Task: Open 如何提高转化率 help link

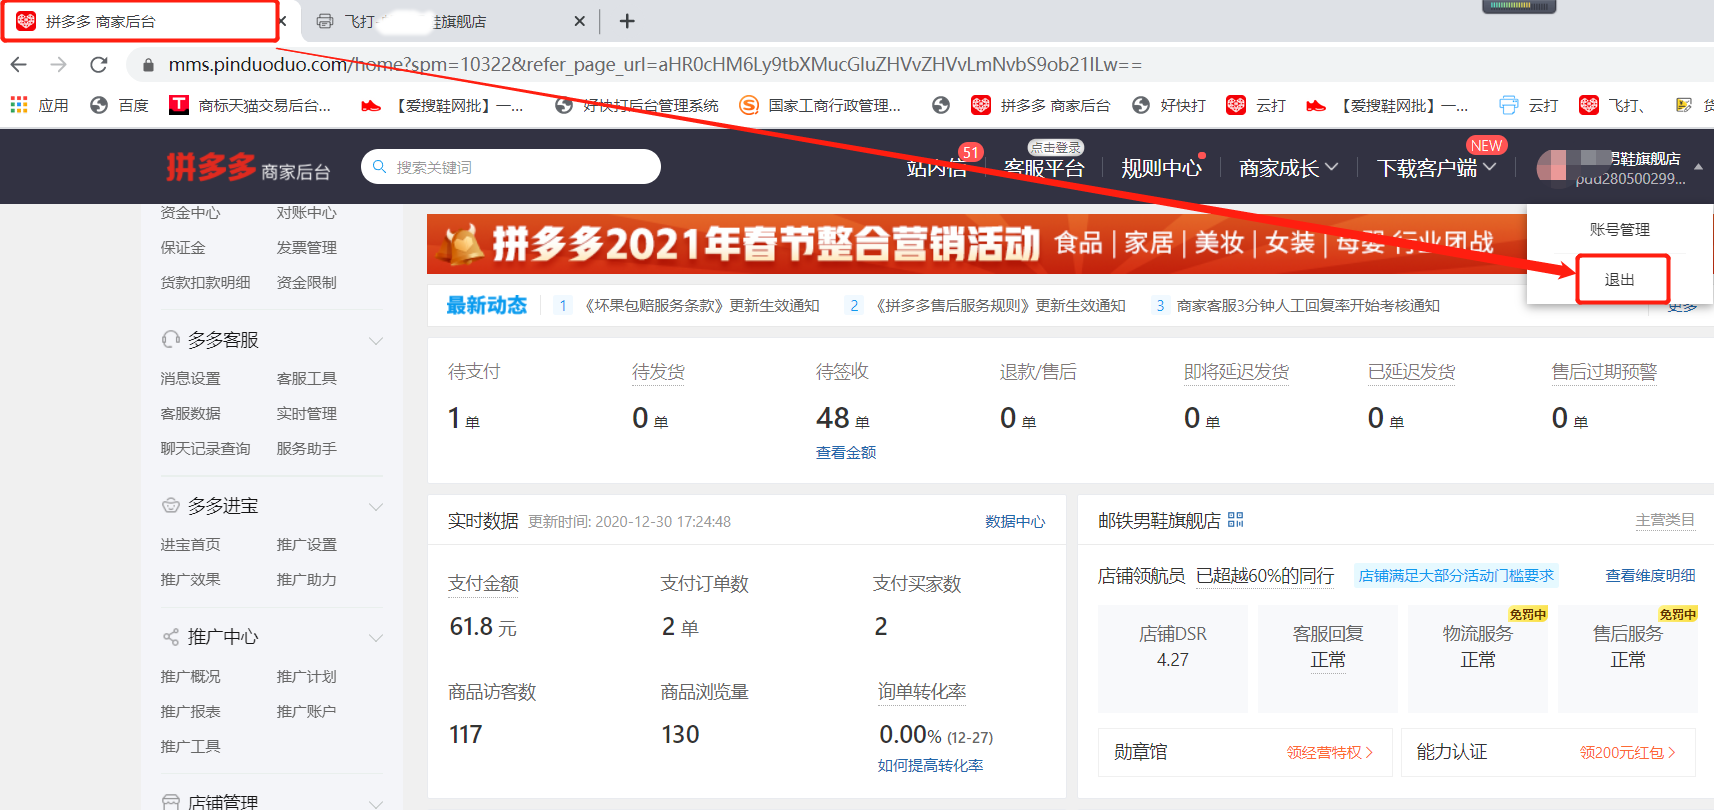Action: pos(930,765)
